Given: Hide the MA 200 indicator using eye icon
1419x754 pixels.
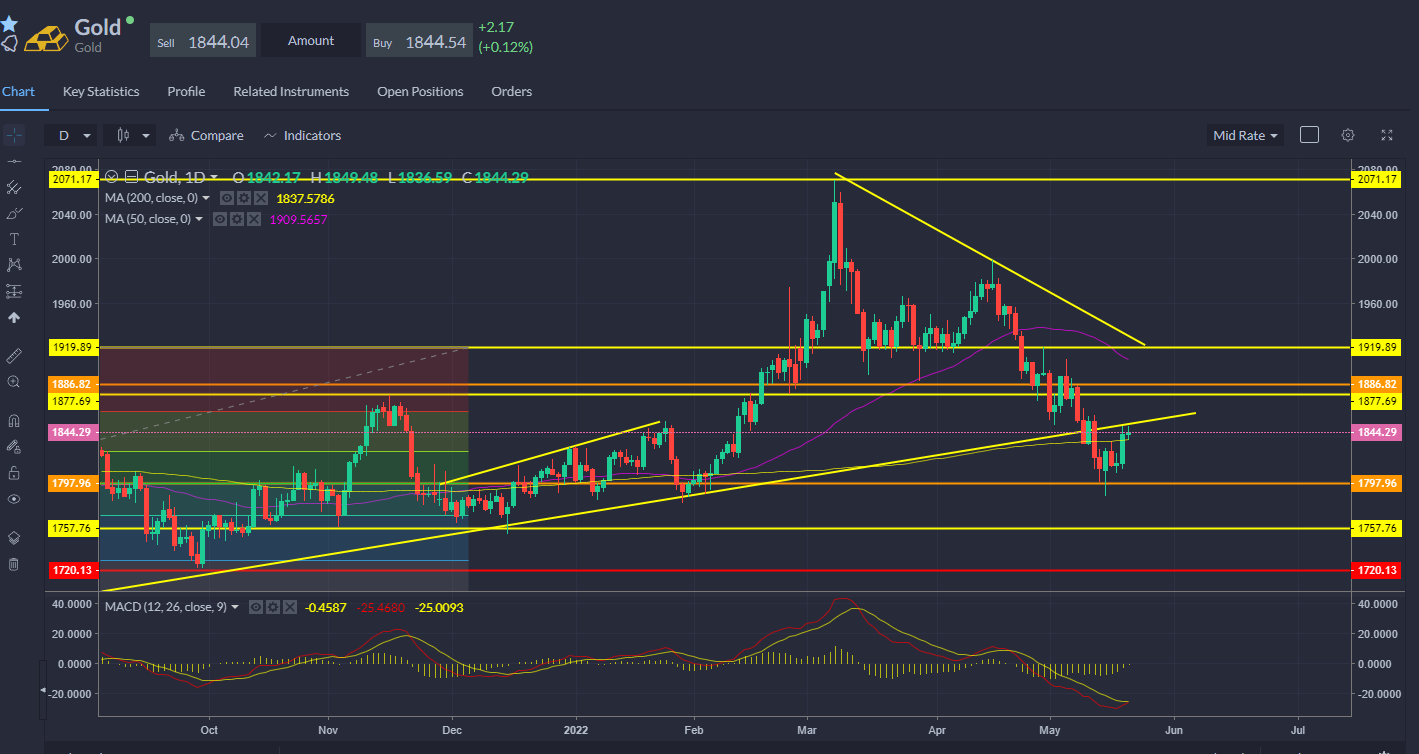Looking at the screenshot, I should tap(227, 198).
